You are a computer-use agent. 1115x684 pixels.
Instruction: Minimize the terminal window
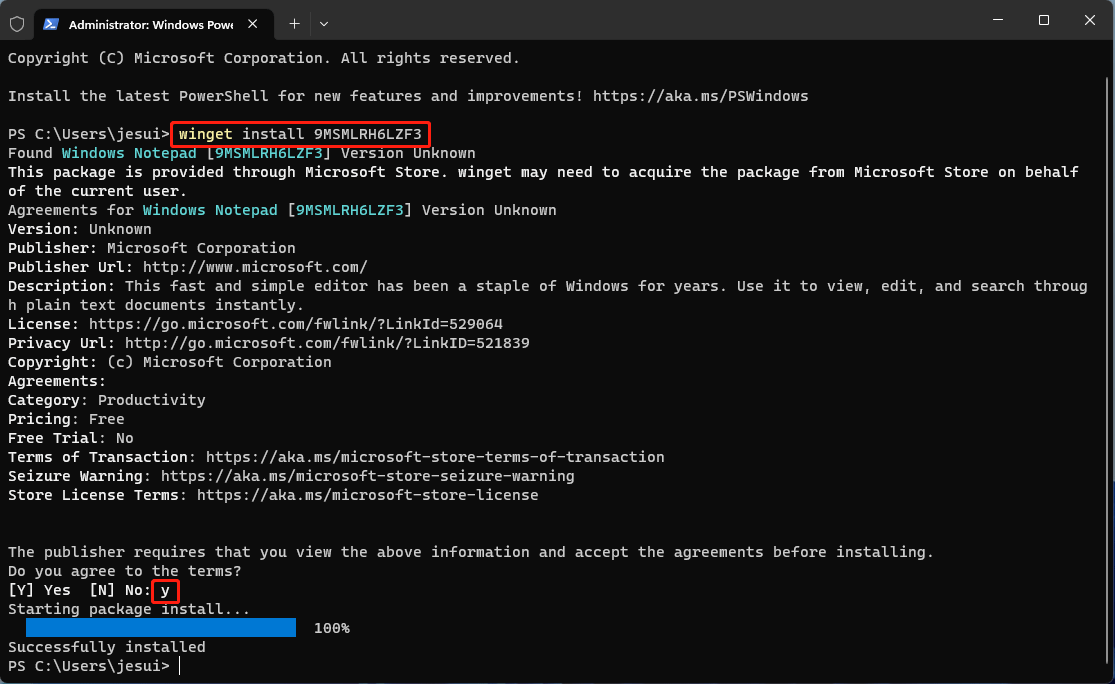click(x=998, y=20)
